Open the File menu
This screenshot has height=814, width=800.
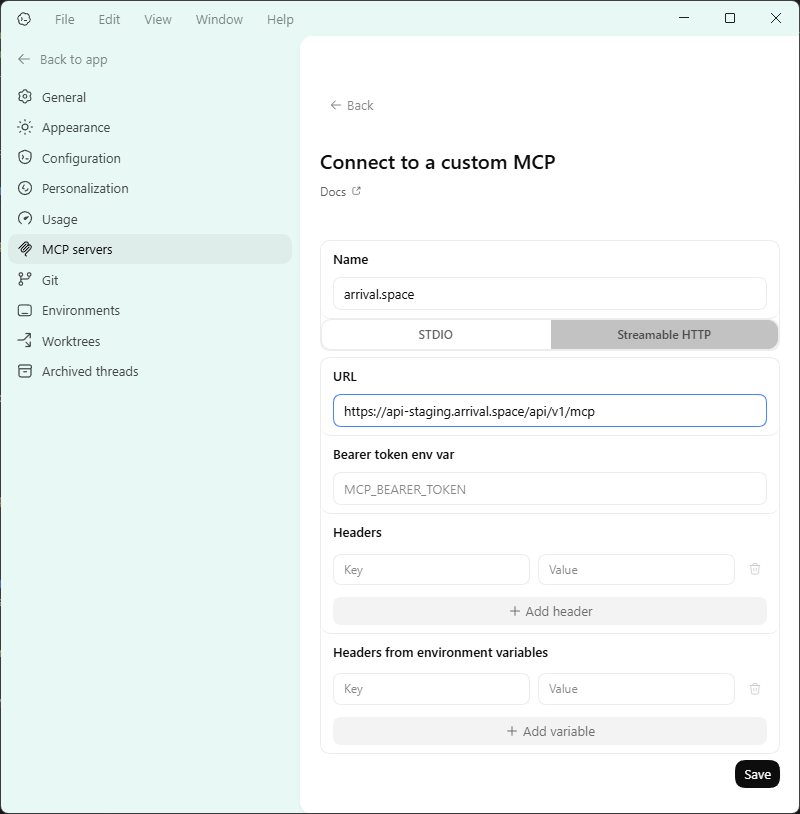64,19
